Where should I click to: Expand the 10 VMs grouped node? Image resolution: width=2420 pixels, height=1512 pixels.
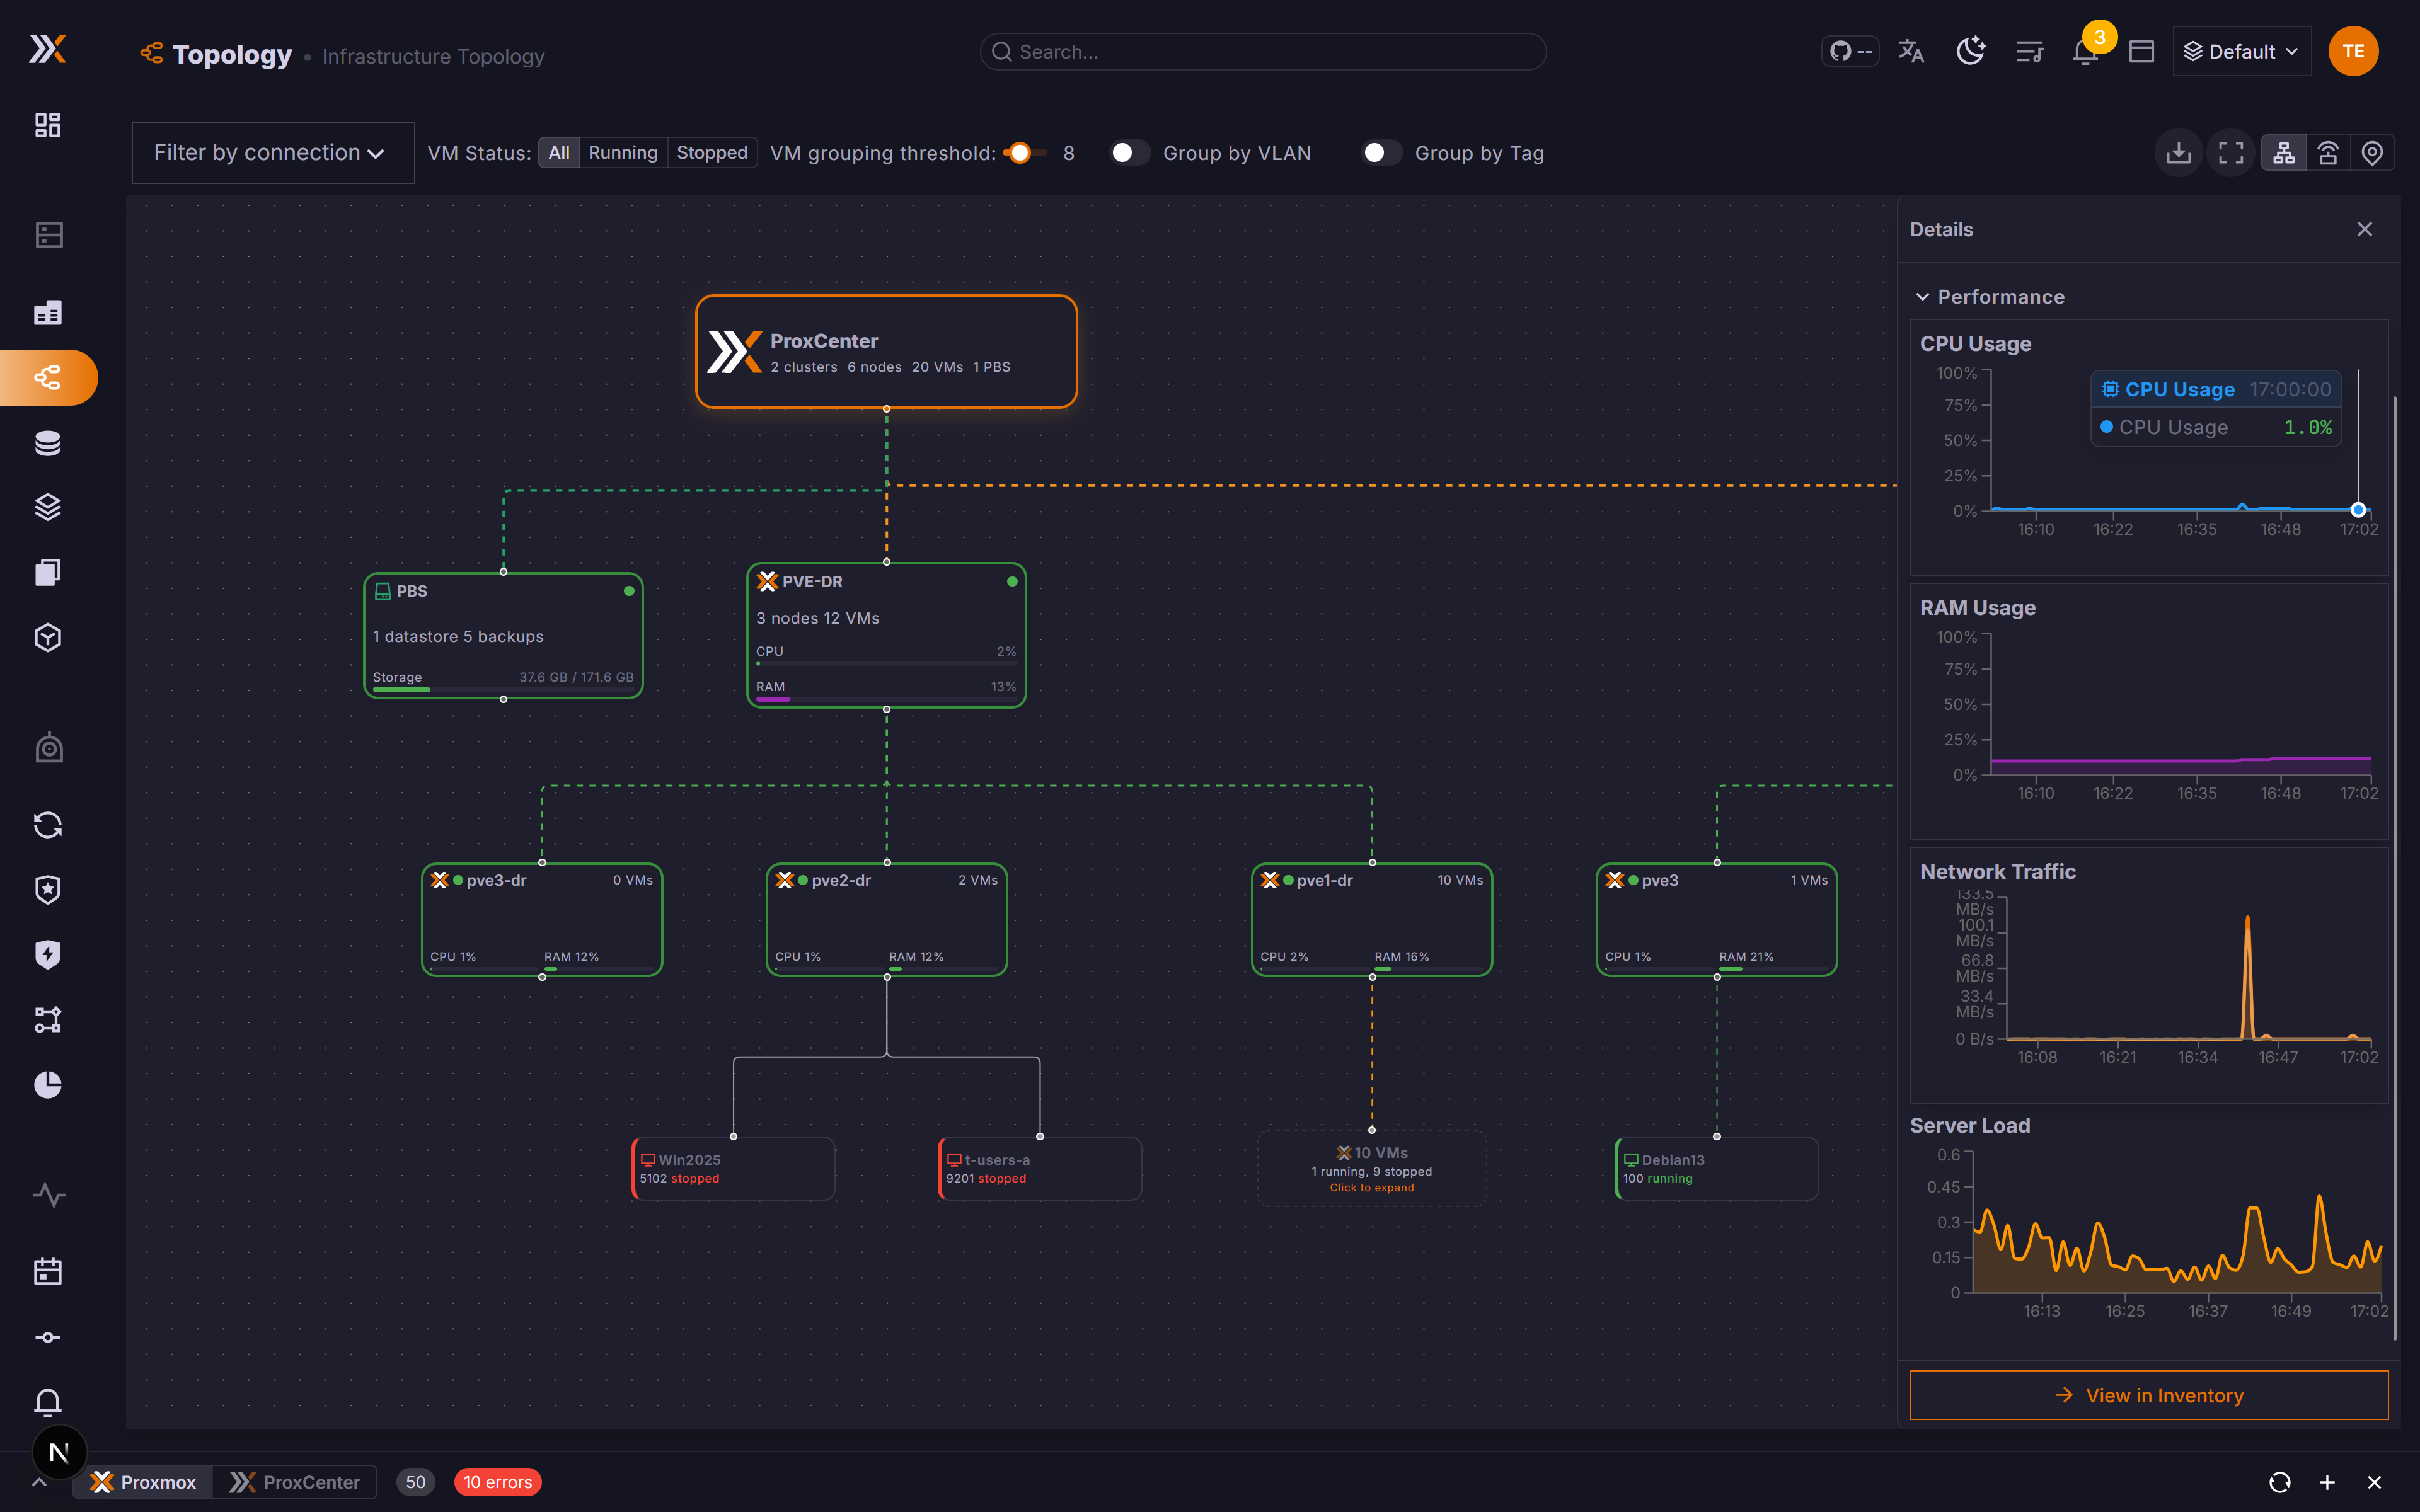click(x=1372, y=1168)
